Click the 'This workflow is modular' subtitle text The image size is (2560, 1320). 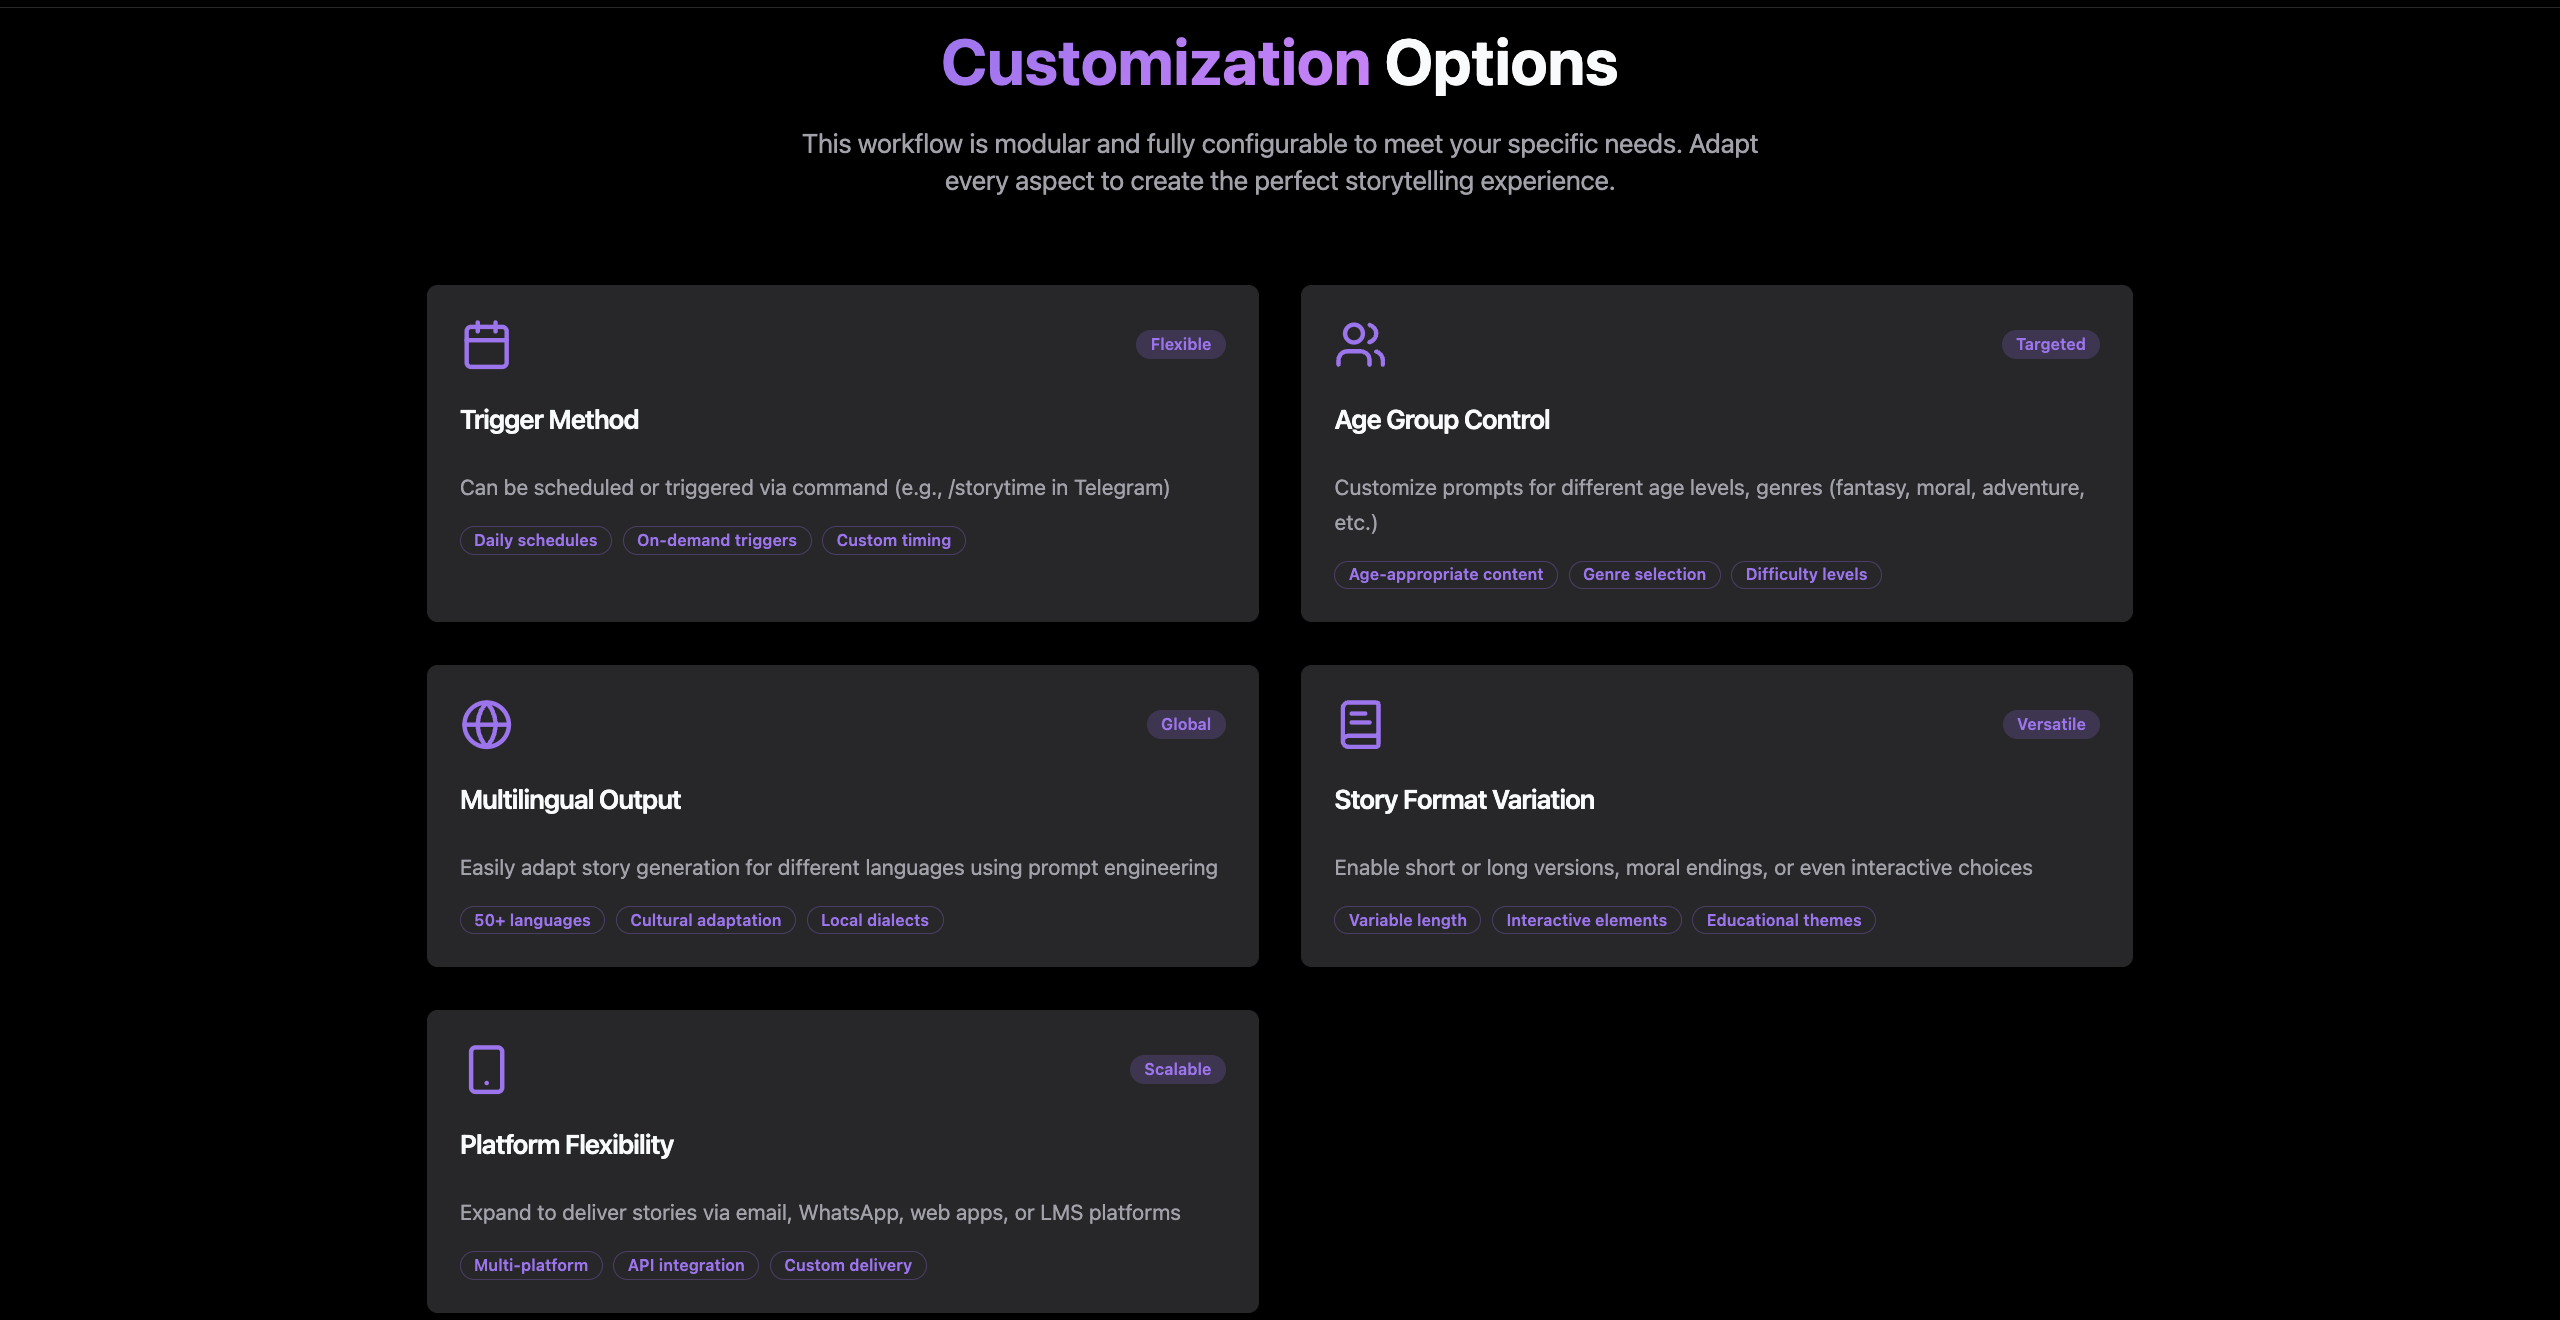click(x=1279, y=162)
